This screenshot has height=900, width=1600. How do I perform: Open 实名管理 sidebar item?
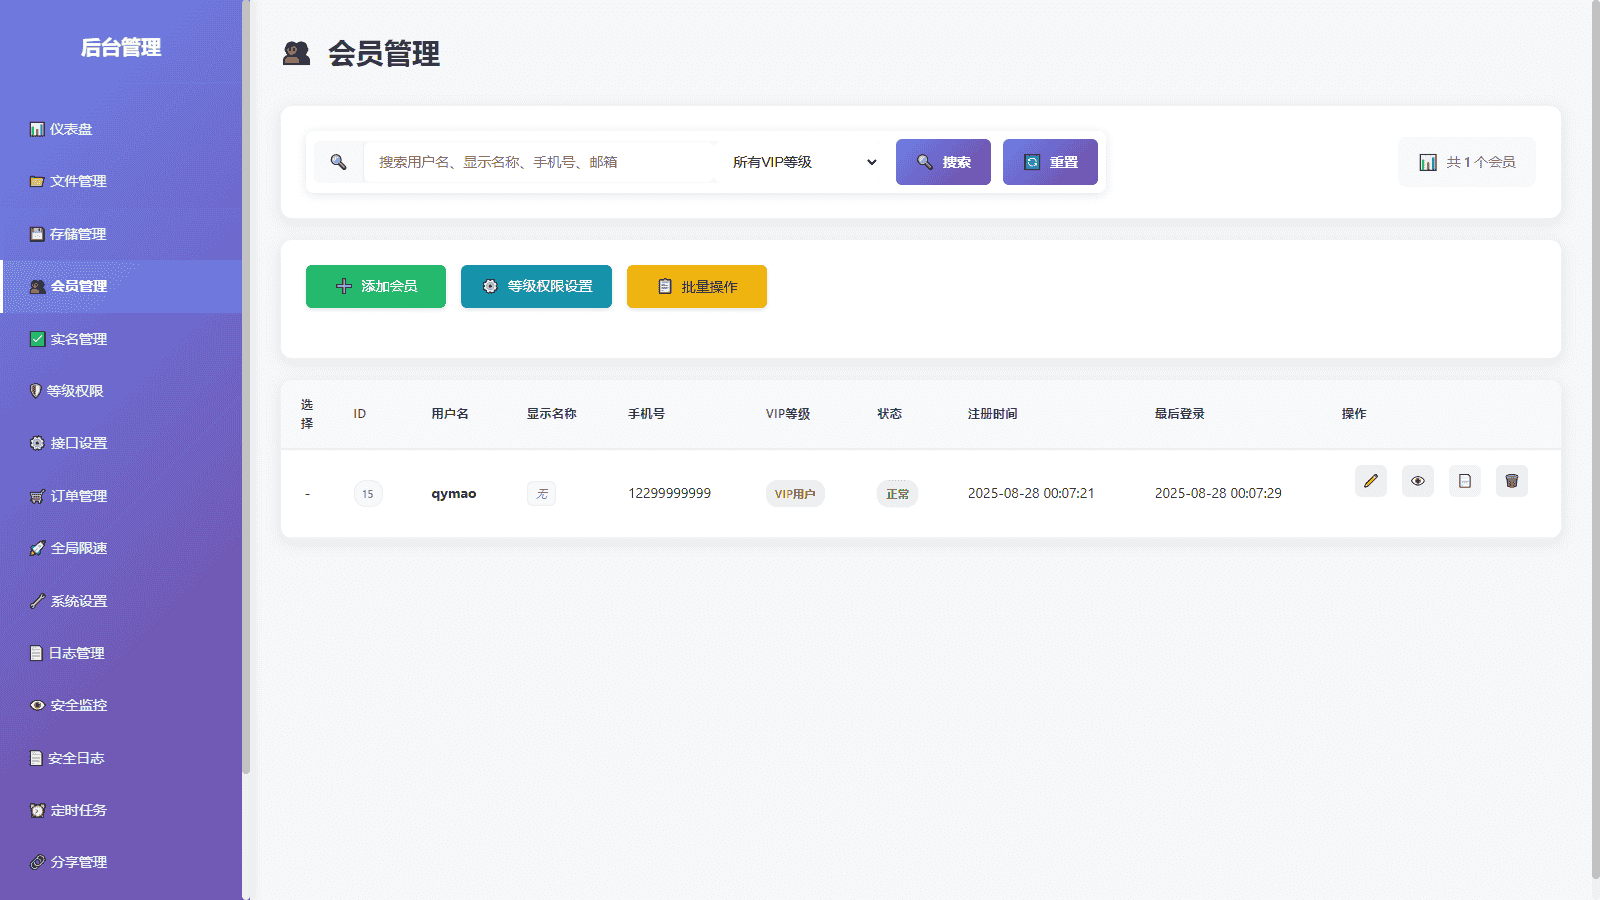tap(78, 339)
